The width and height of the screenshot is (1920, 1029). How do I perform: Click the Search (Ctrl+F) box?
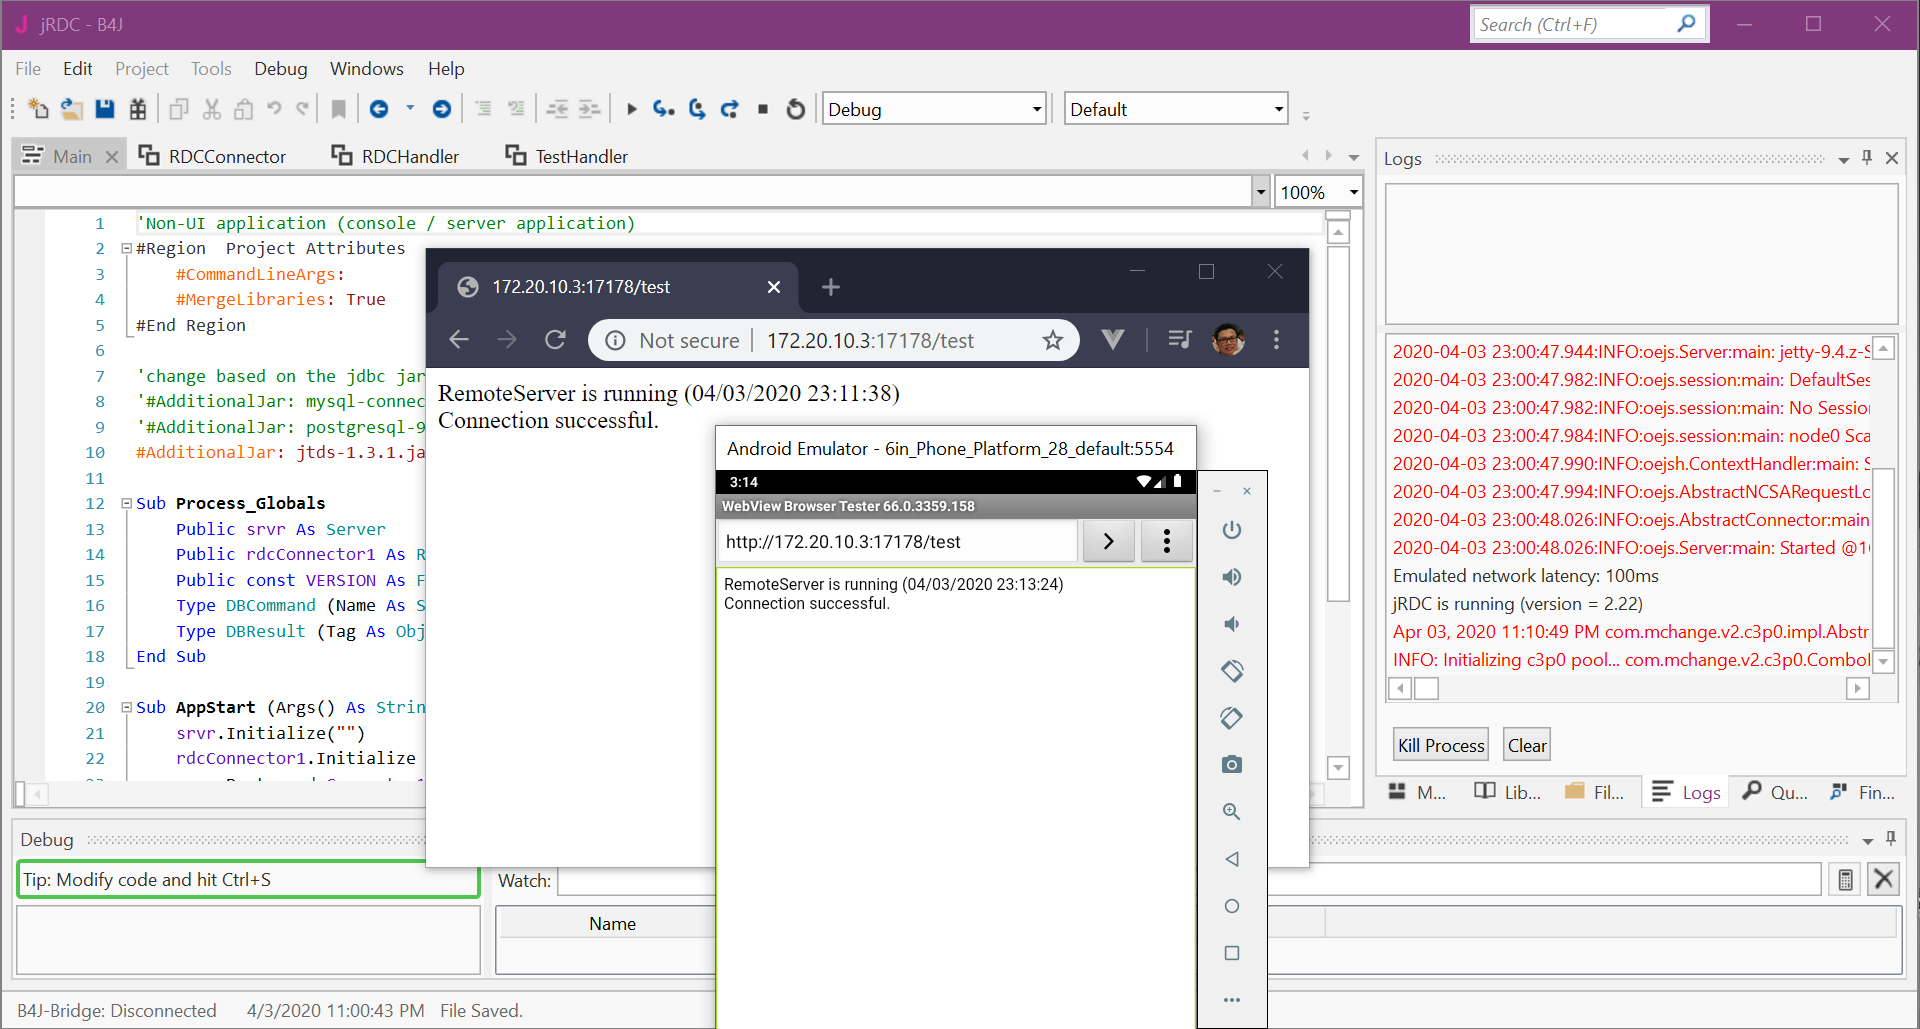1590,24
